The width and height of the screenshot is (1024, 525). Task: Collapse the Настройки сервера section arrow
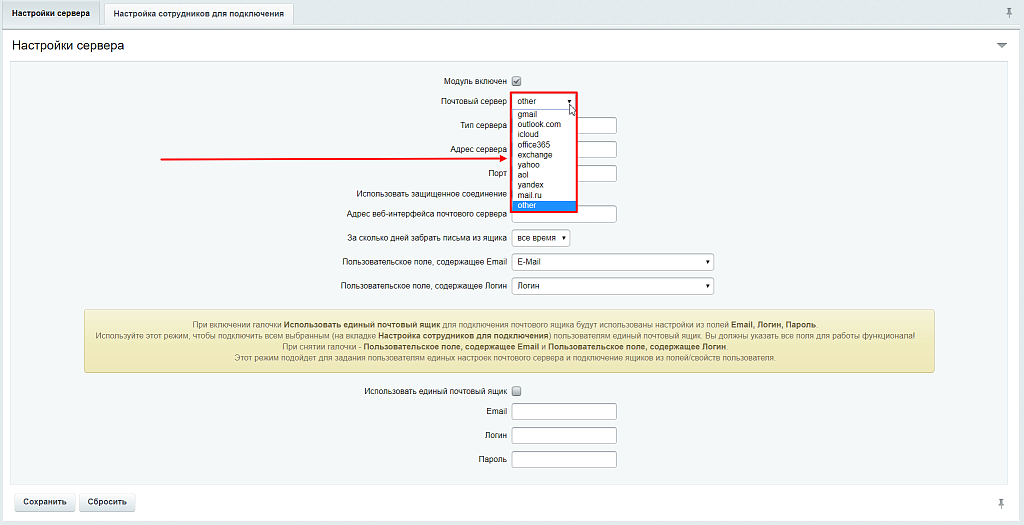click(1001, 46)
